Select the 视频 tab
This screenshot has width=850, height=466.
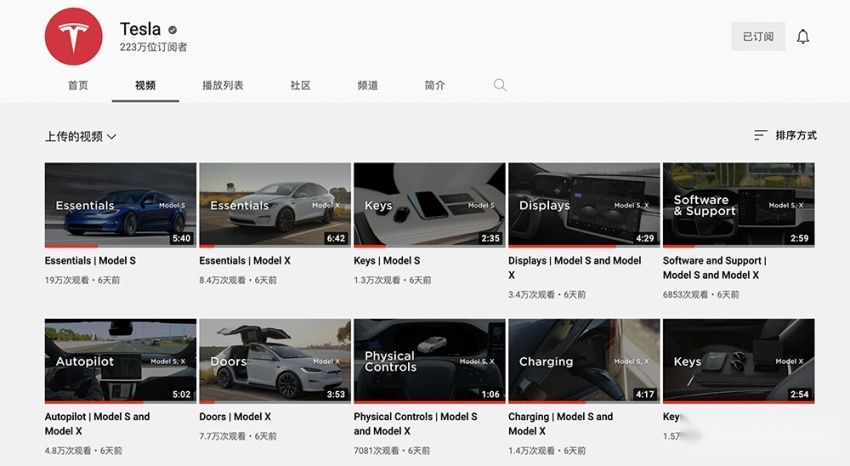click(145, 85)
